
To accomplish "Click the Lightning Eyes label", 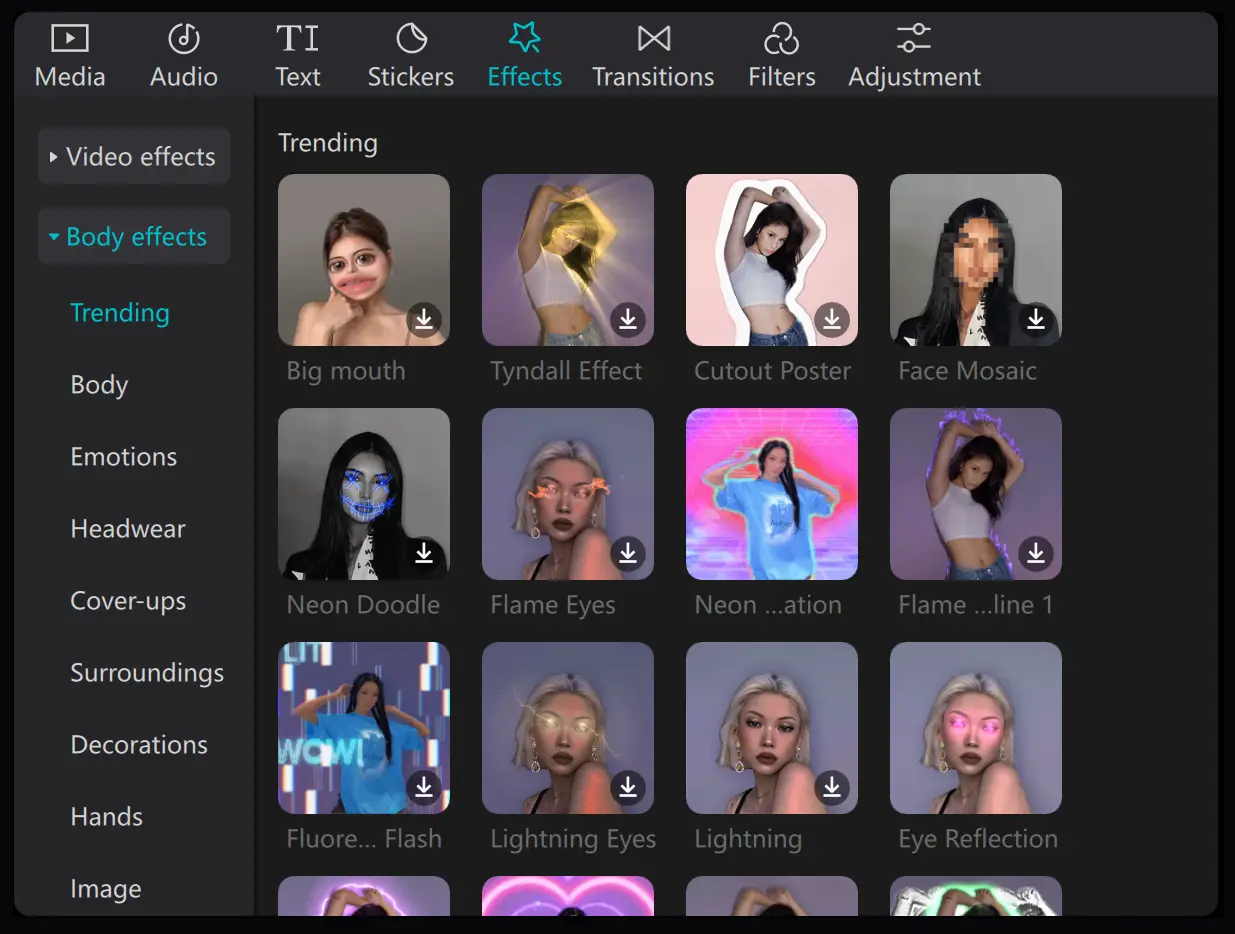I will [x=573, y=839].
